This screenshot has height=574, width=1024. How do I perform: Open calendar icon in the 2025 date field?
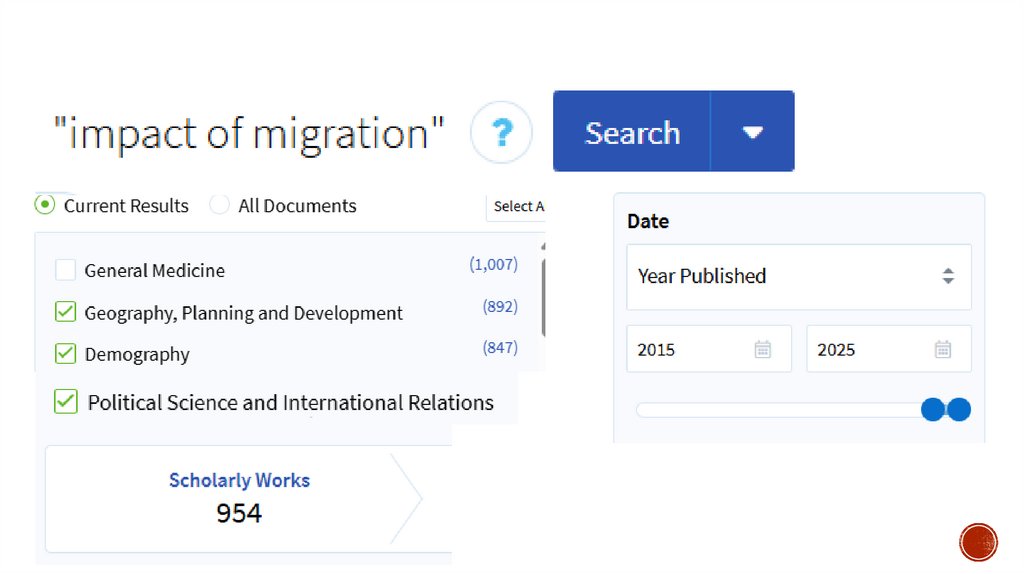pos(942,349)
